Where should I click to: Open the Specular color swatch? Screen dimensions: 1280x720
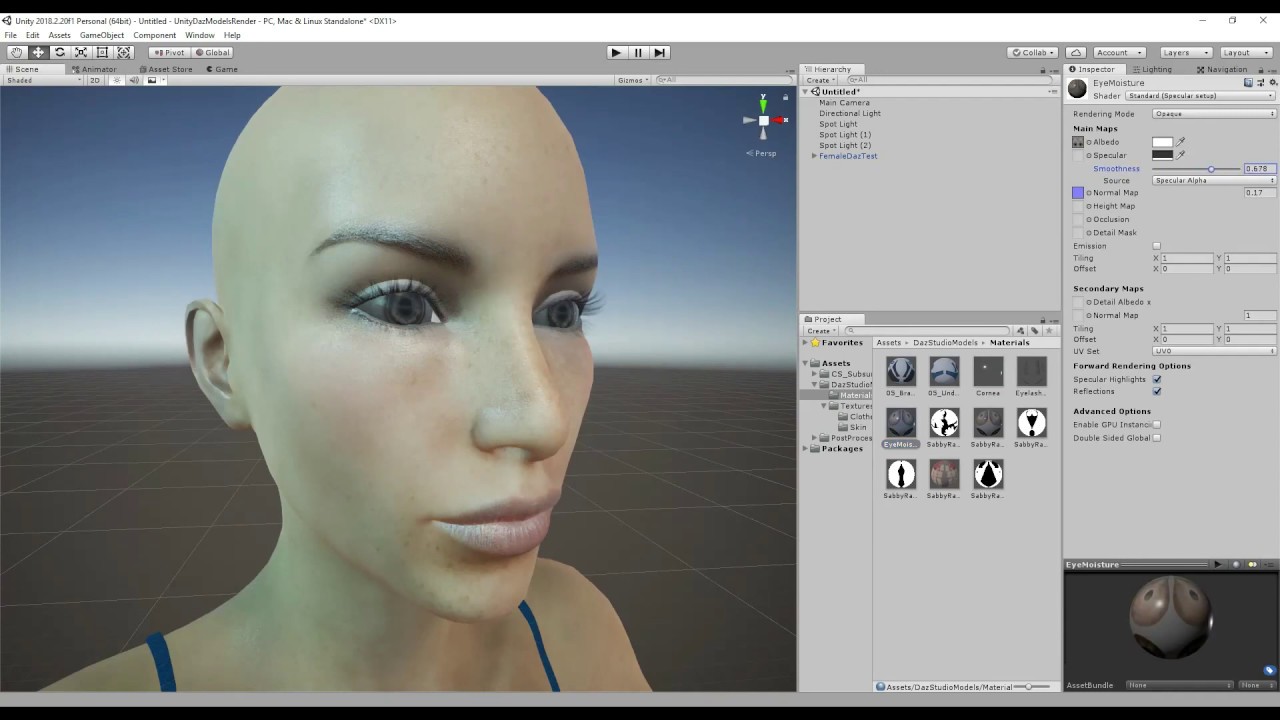[x=1162, y=155]
